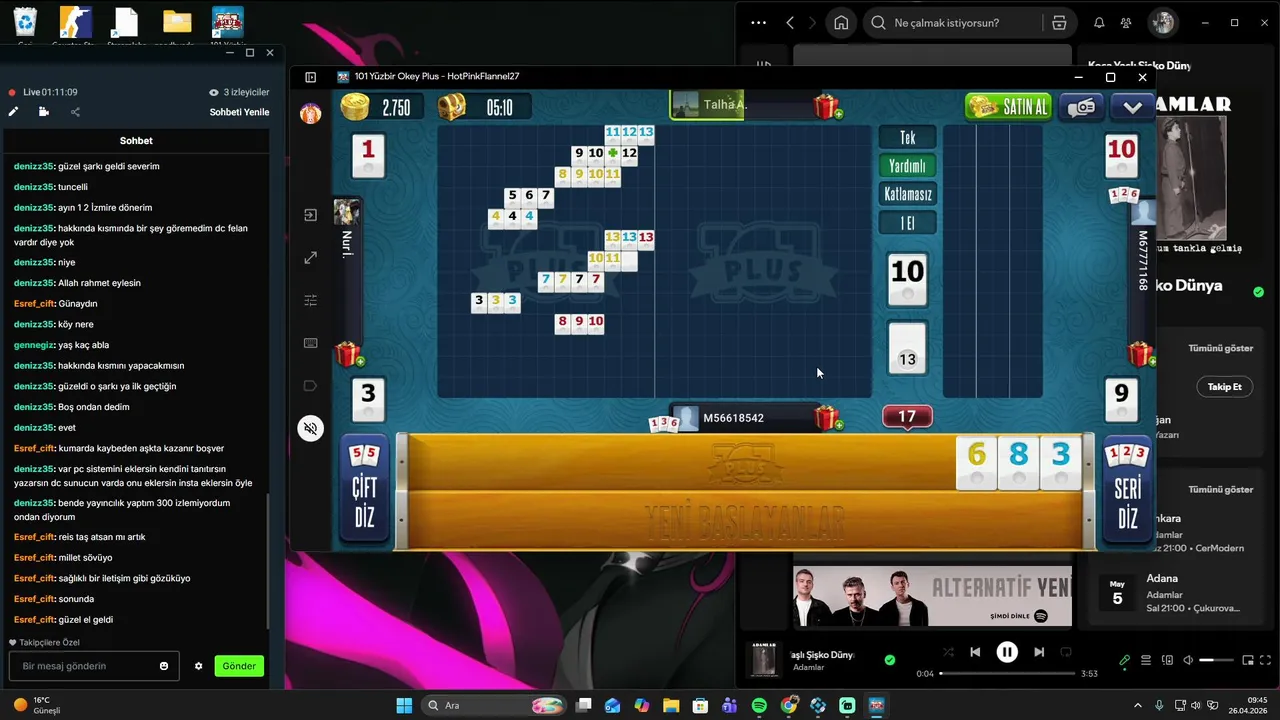The height and width of the screenshot is (720, 1280).
Task: Mute Spotify via speaker icon
Action: click(x=1188, y=660)
